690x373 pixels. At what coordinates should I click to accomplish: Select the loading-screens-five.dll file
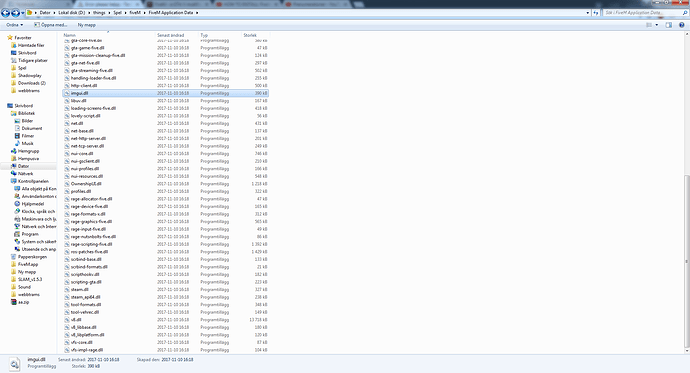pyautogui.click(x=93, y=108)
